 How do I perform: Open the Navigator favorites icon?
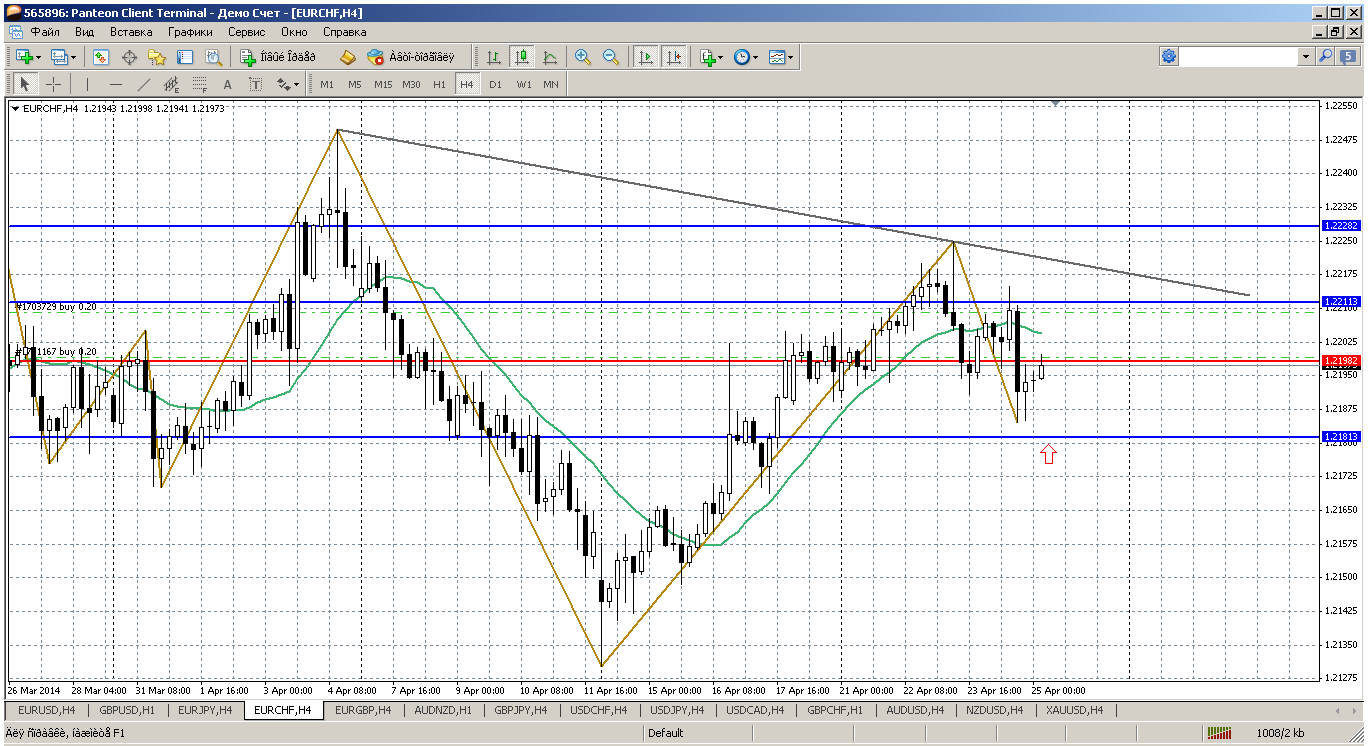[x=157, y=57]
